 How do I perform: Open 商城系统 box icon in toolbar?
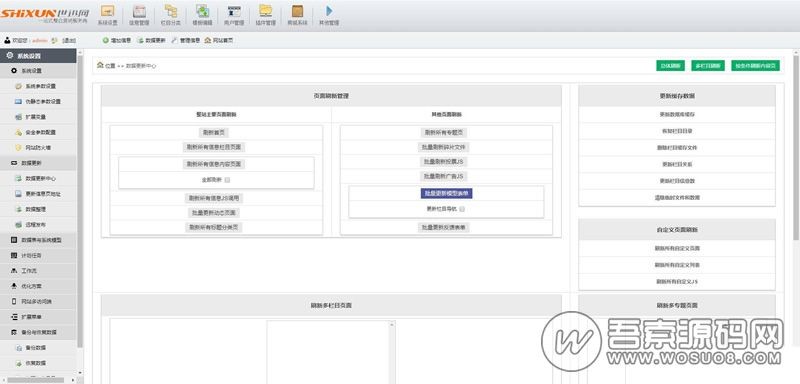297,11
